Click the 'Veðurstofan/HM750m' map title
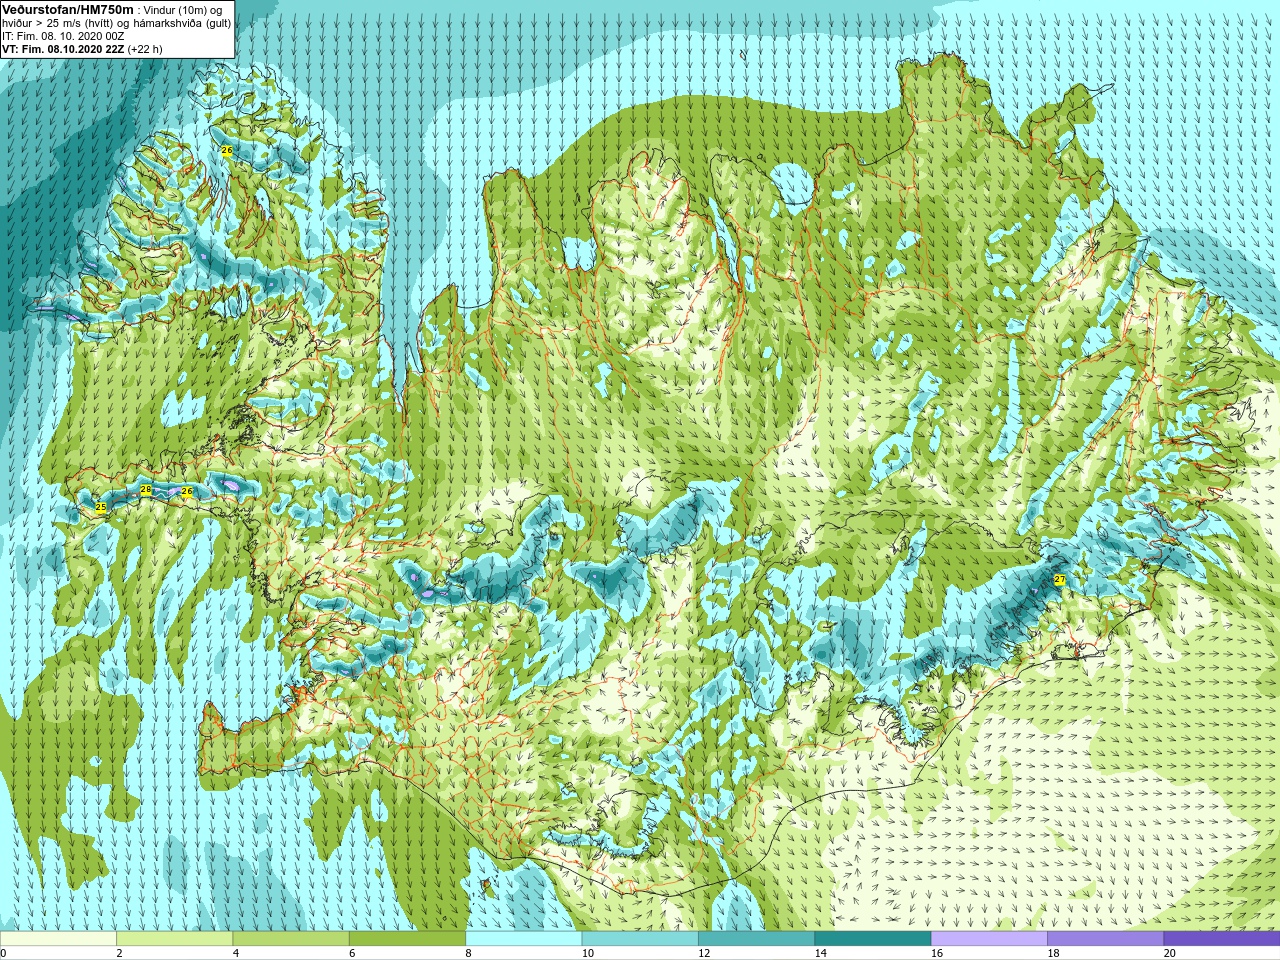 [68, 9]
